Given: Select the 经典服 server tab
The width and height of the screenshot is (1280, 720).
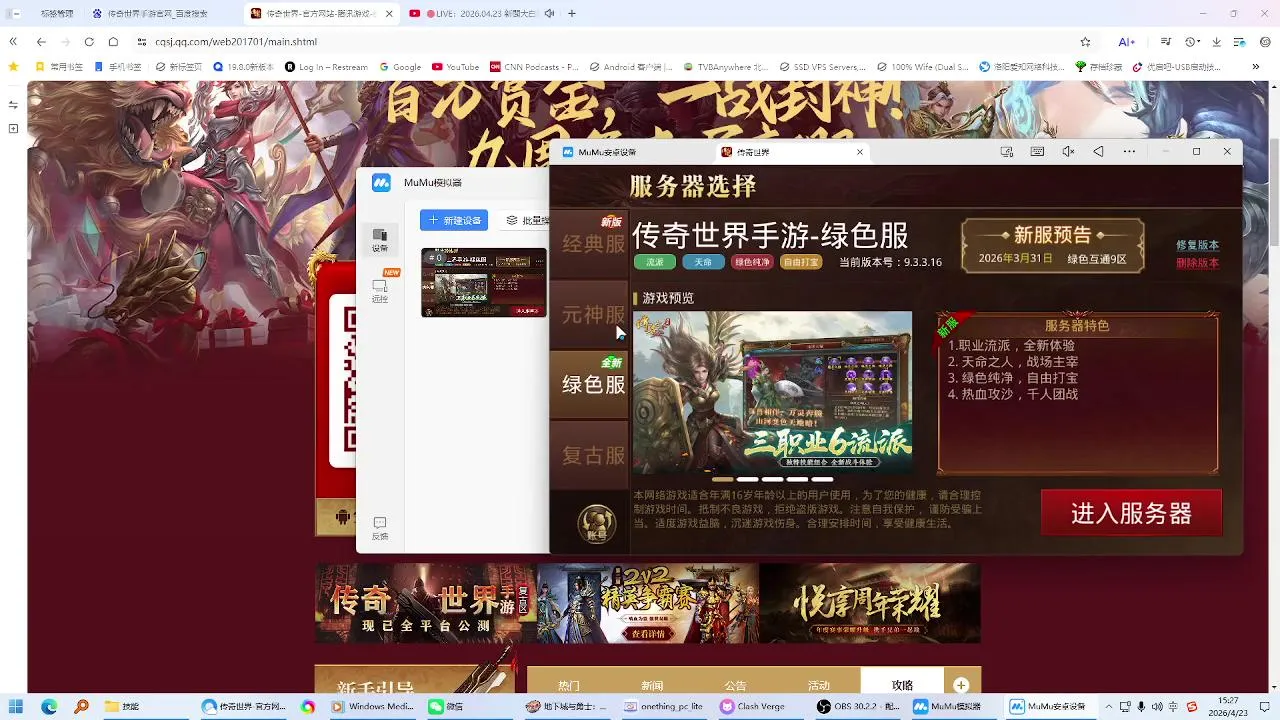Looking at the screenshot, I should coord(590,244).
